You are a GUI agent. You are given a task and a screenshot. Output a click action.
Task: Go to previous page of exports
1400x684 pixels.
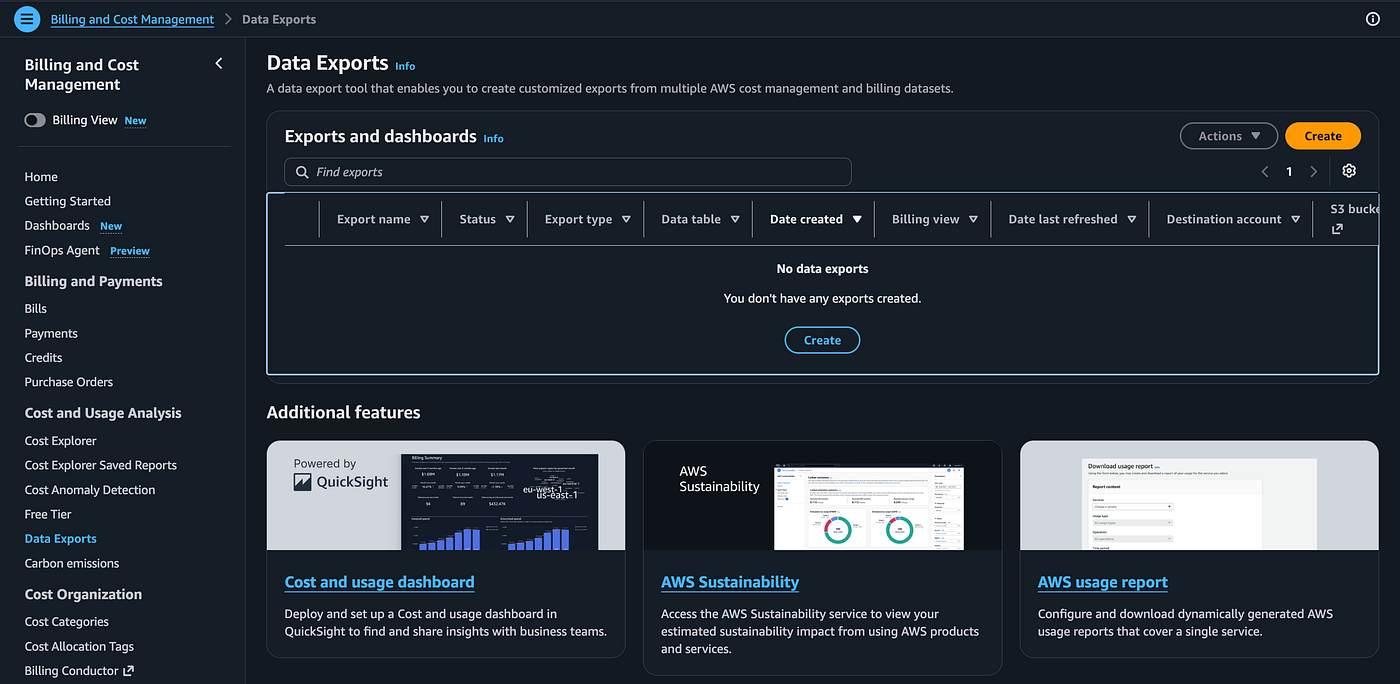coord(1265,172)
